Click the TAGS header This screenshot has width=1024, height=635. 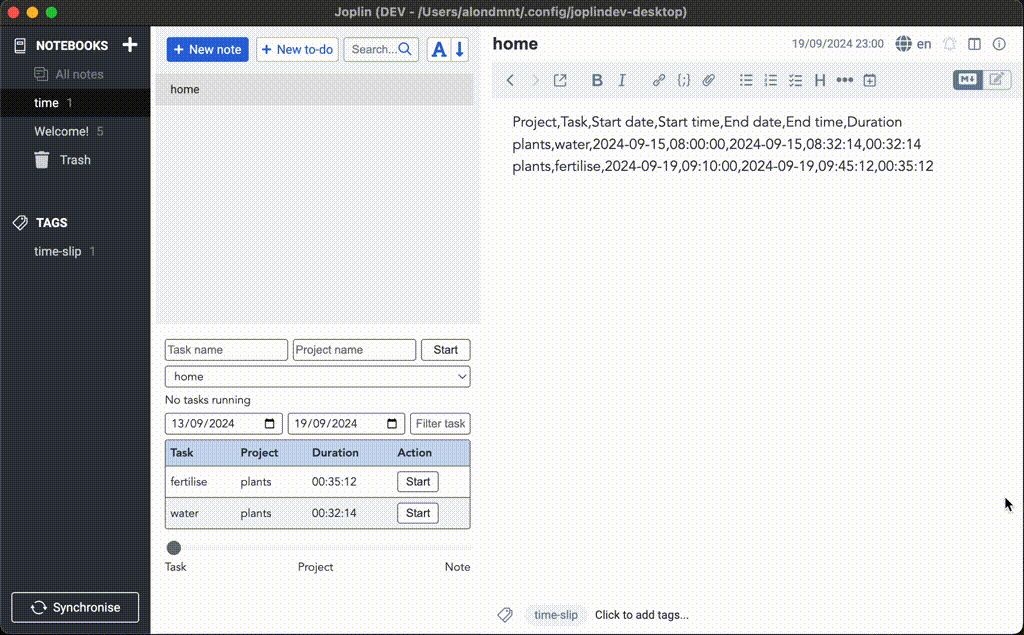pos(52,223)
